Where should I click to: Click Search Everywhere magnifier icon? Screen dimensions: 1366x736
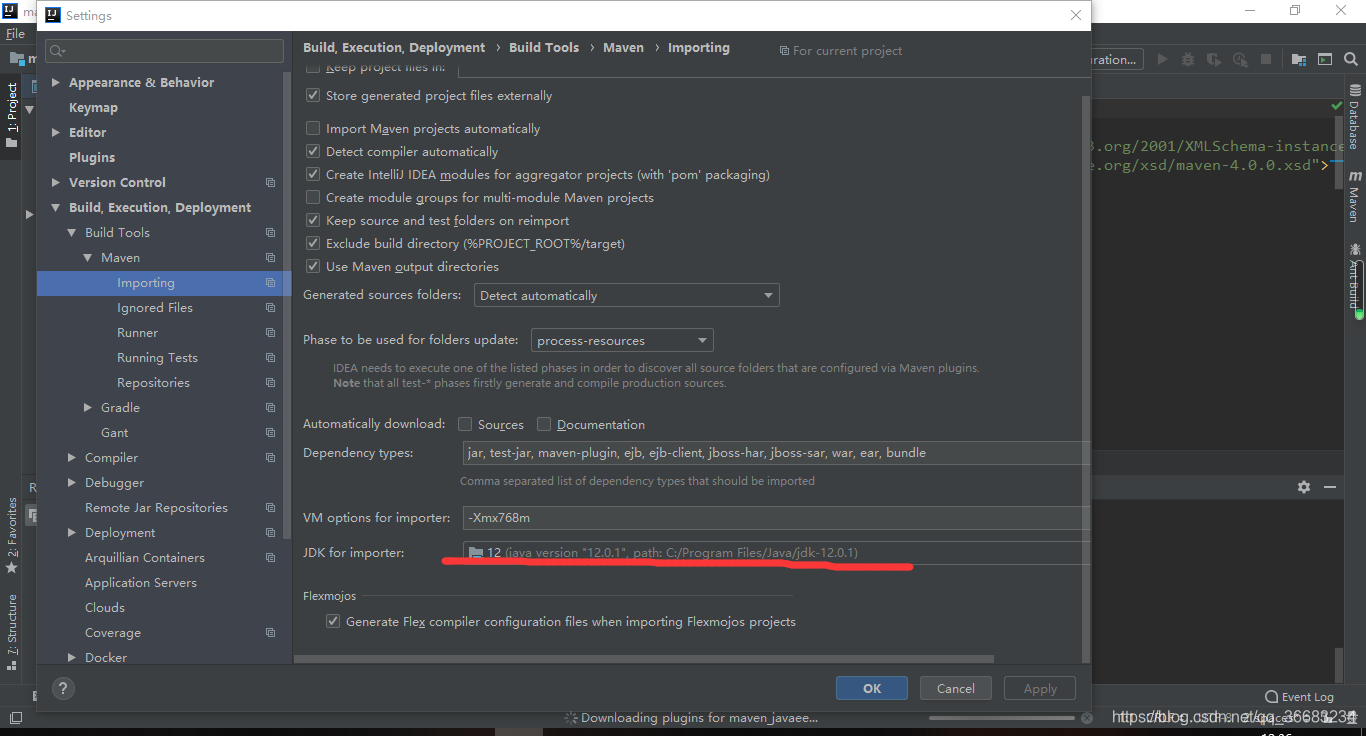(1350, 59)
